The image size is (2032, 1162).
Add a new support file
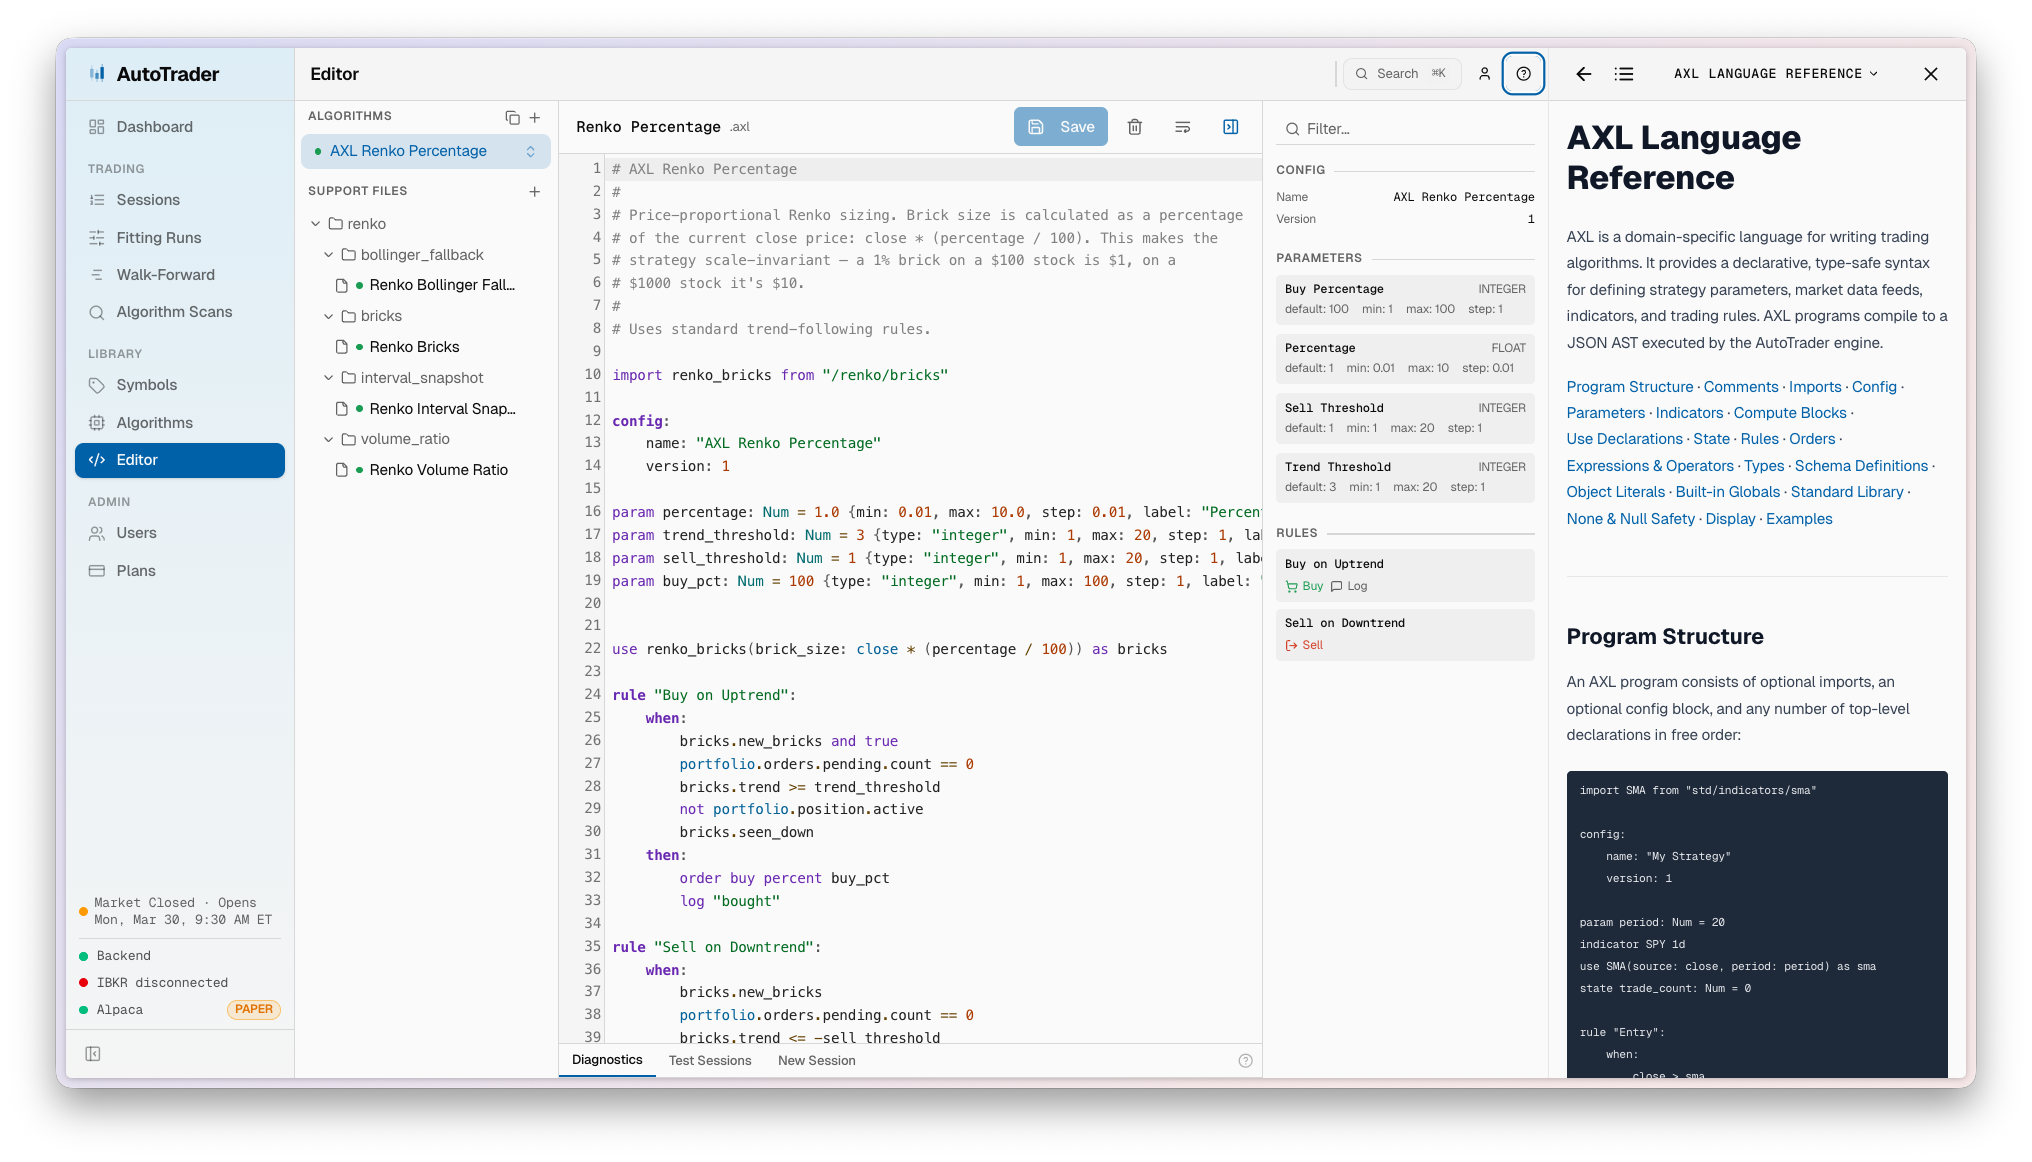pyautogui.click(x=536, y=191)
